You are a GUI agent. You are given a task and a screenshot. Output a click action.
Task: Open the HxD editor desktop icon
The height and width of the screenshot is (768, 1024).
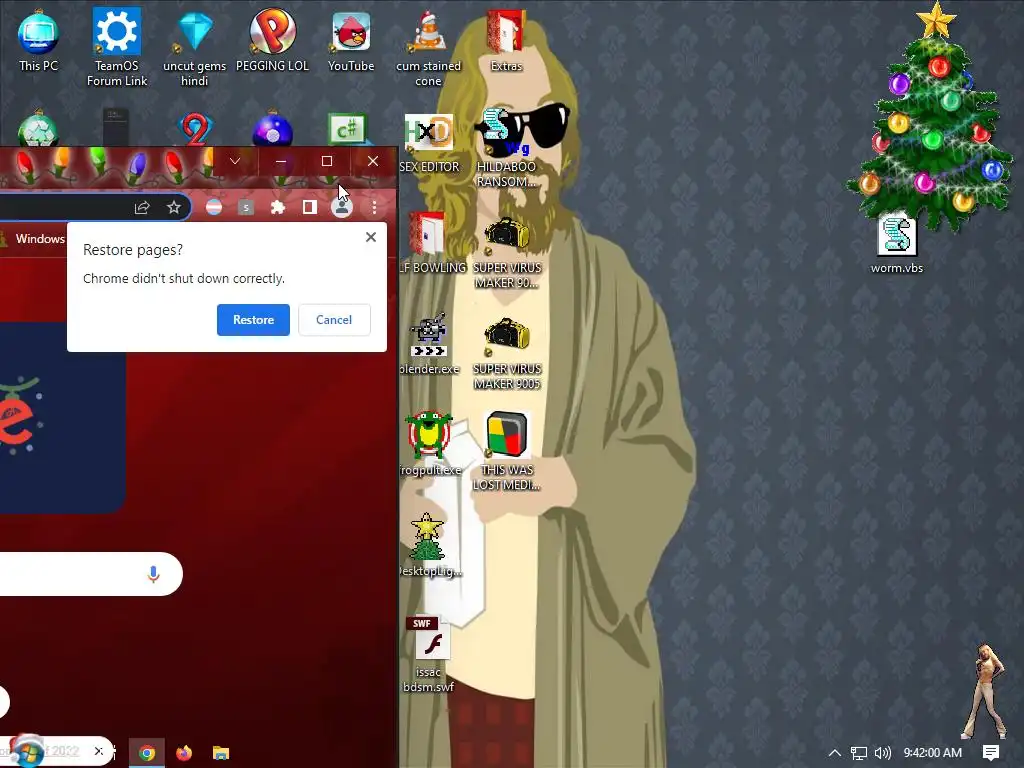[x=429, y=142]
